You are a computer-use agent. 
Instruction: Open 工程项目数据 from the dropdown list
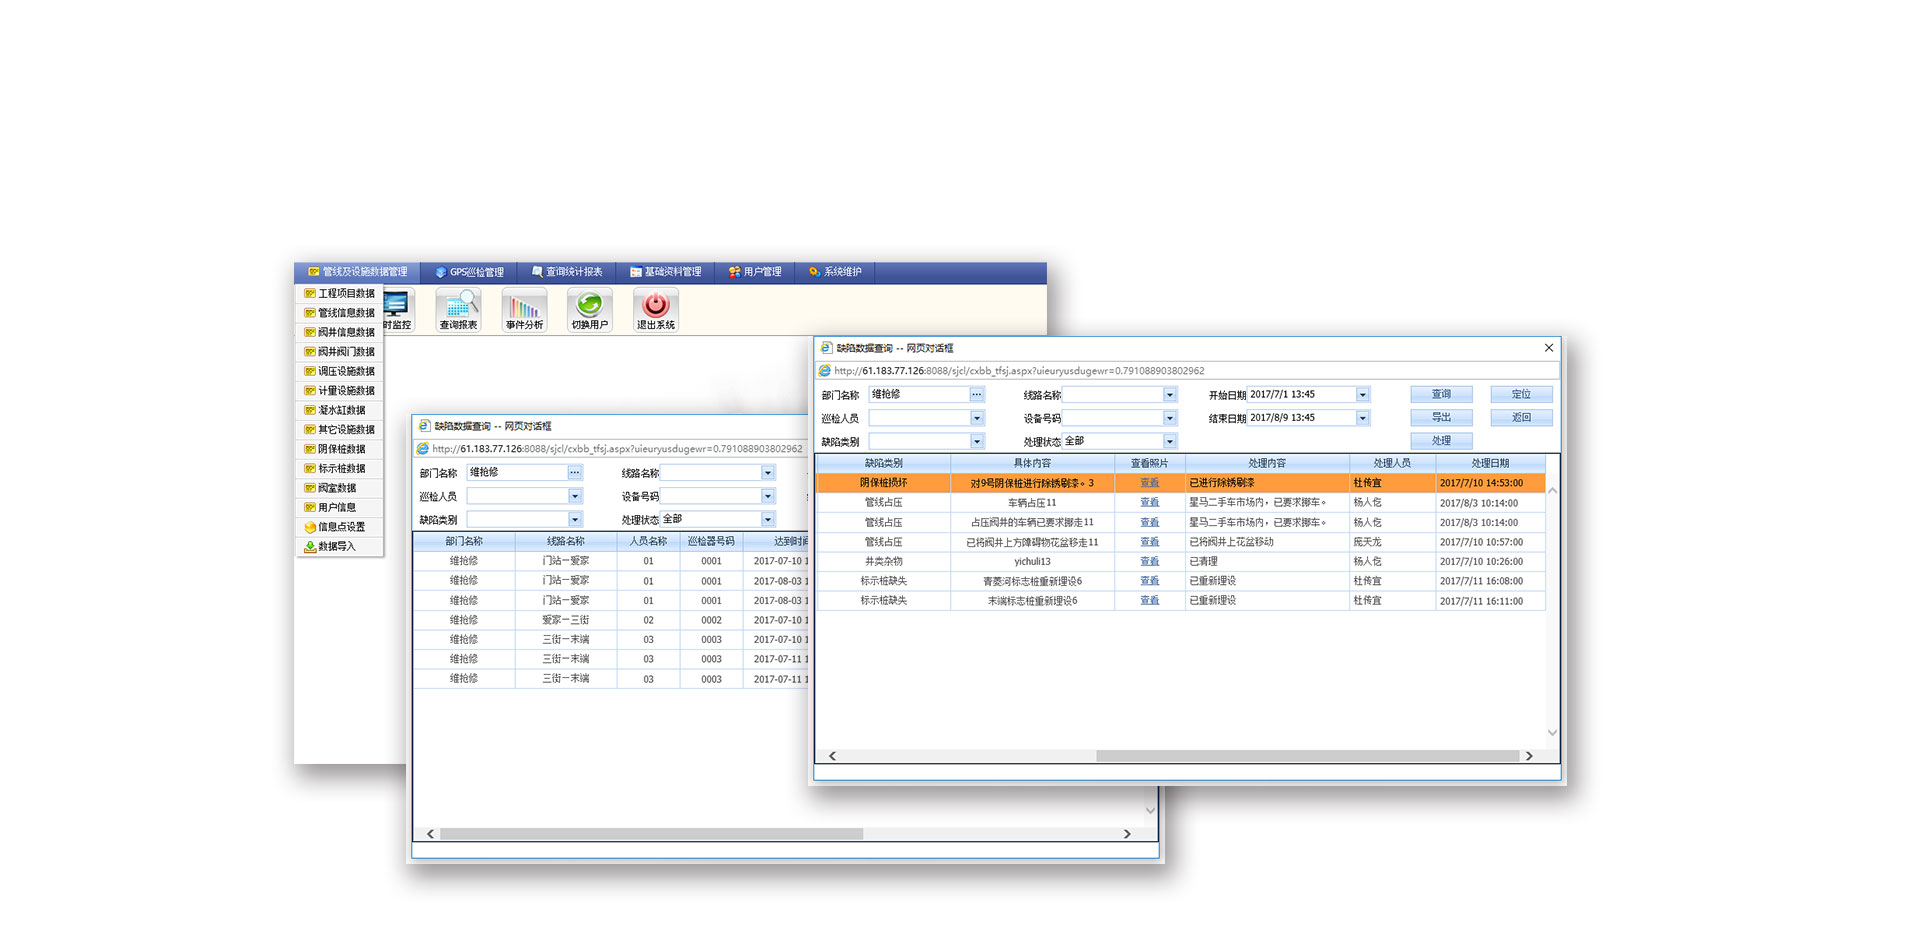pyautogui.click(x=345, y=294)
